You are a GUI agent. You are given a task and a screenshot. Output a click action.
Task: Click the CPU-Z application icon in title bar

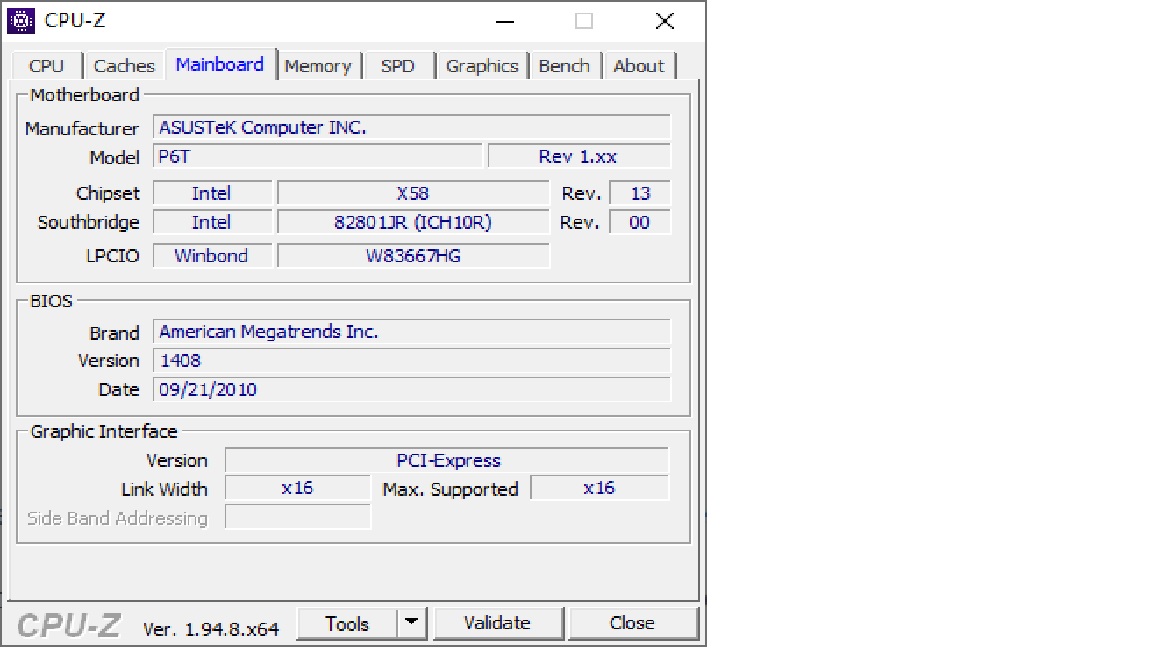[x=21, y=21]
